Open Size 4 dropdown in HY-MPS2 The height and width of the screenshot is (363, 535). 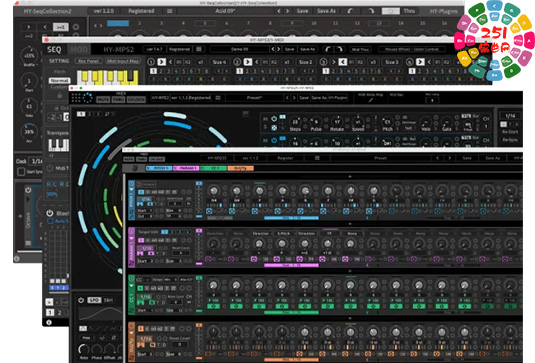click(x=219, y=62)
